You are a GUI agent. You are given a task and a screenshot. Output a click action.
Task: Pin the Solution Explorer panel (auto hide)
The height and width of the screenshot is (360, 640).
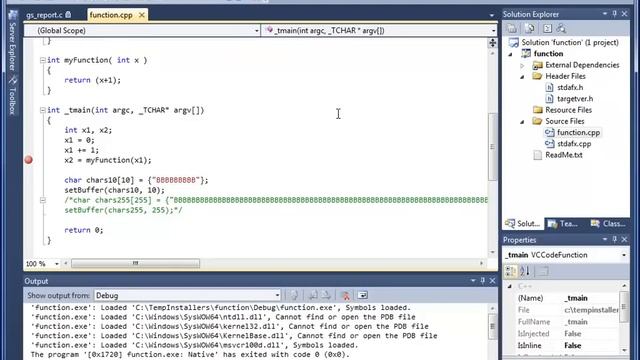point(615,14)
